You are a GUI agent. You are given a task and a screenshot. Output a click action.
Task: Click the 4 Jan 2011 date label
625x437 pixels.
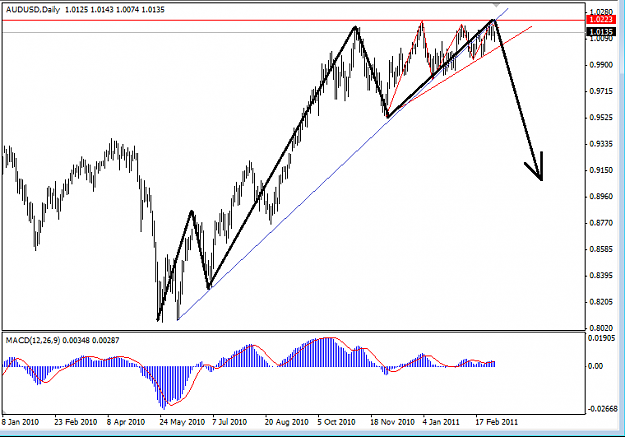coord(441,422)
